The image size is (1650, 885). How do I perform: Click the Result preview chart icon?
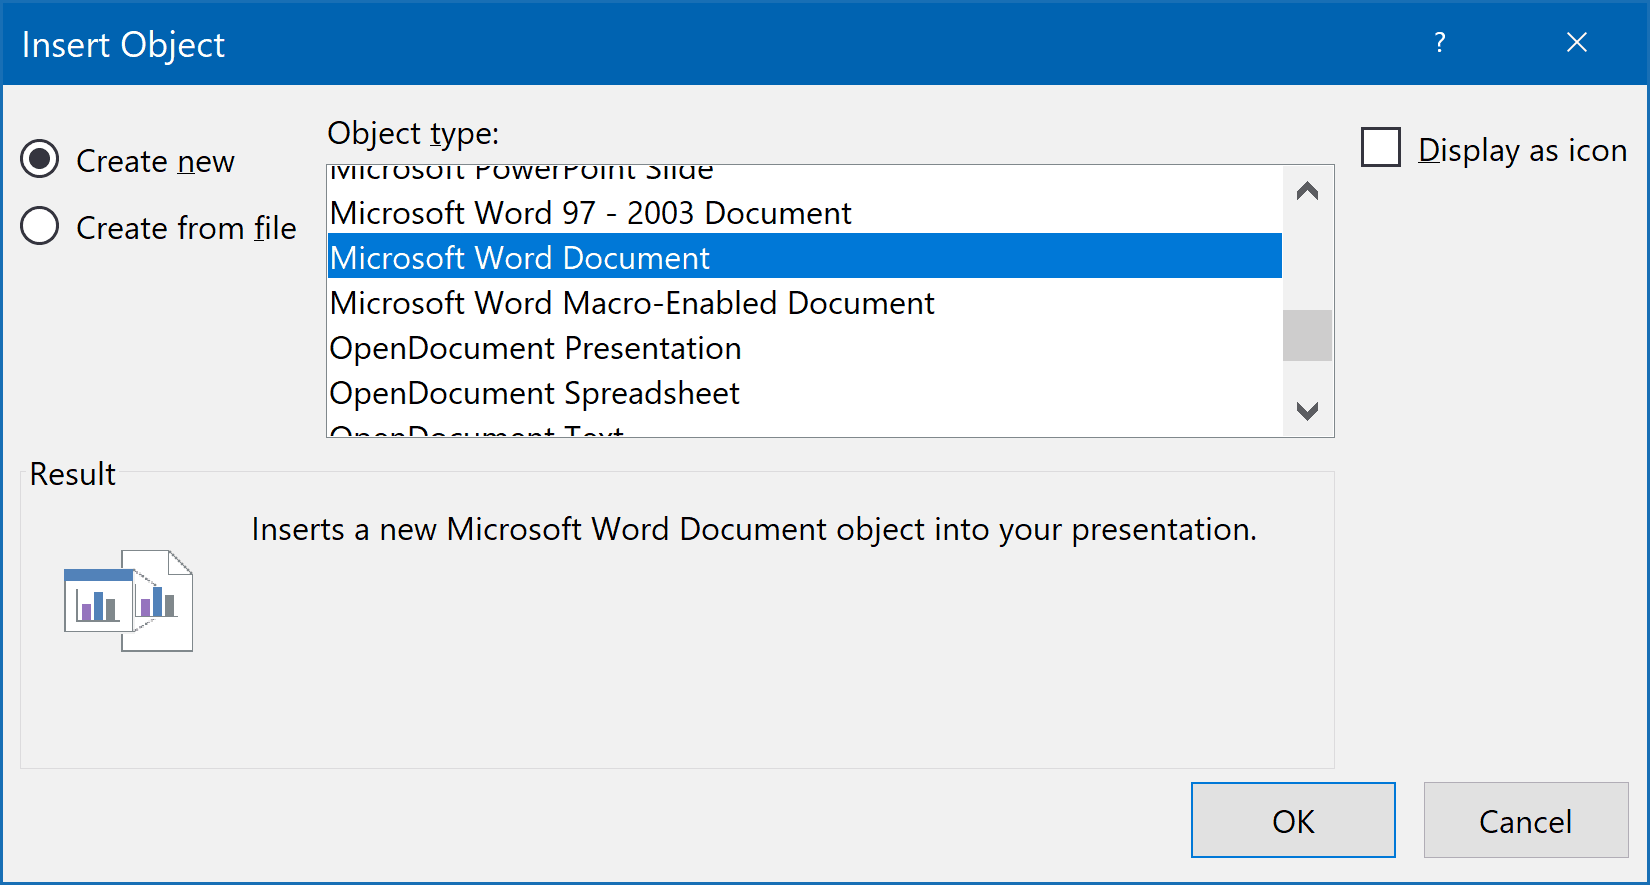(x=128, y=600)
